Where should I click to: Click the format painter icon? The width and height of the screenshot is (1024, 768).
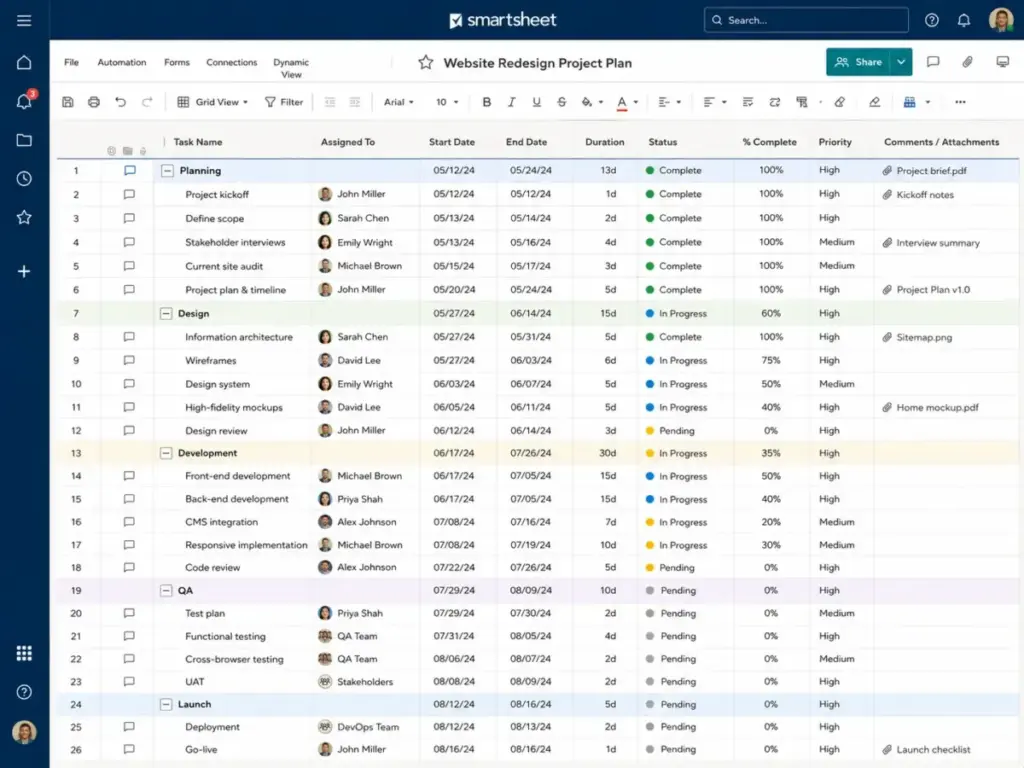tap(802, 102)
